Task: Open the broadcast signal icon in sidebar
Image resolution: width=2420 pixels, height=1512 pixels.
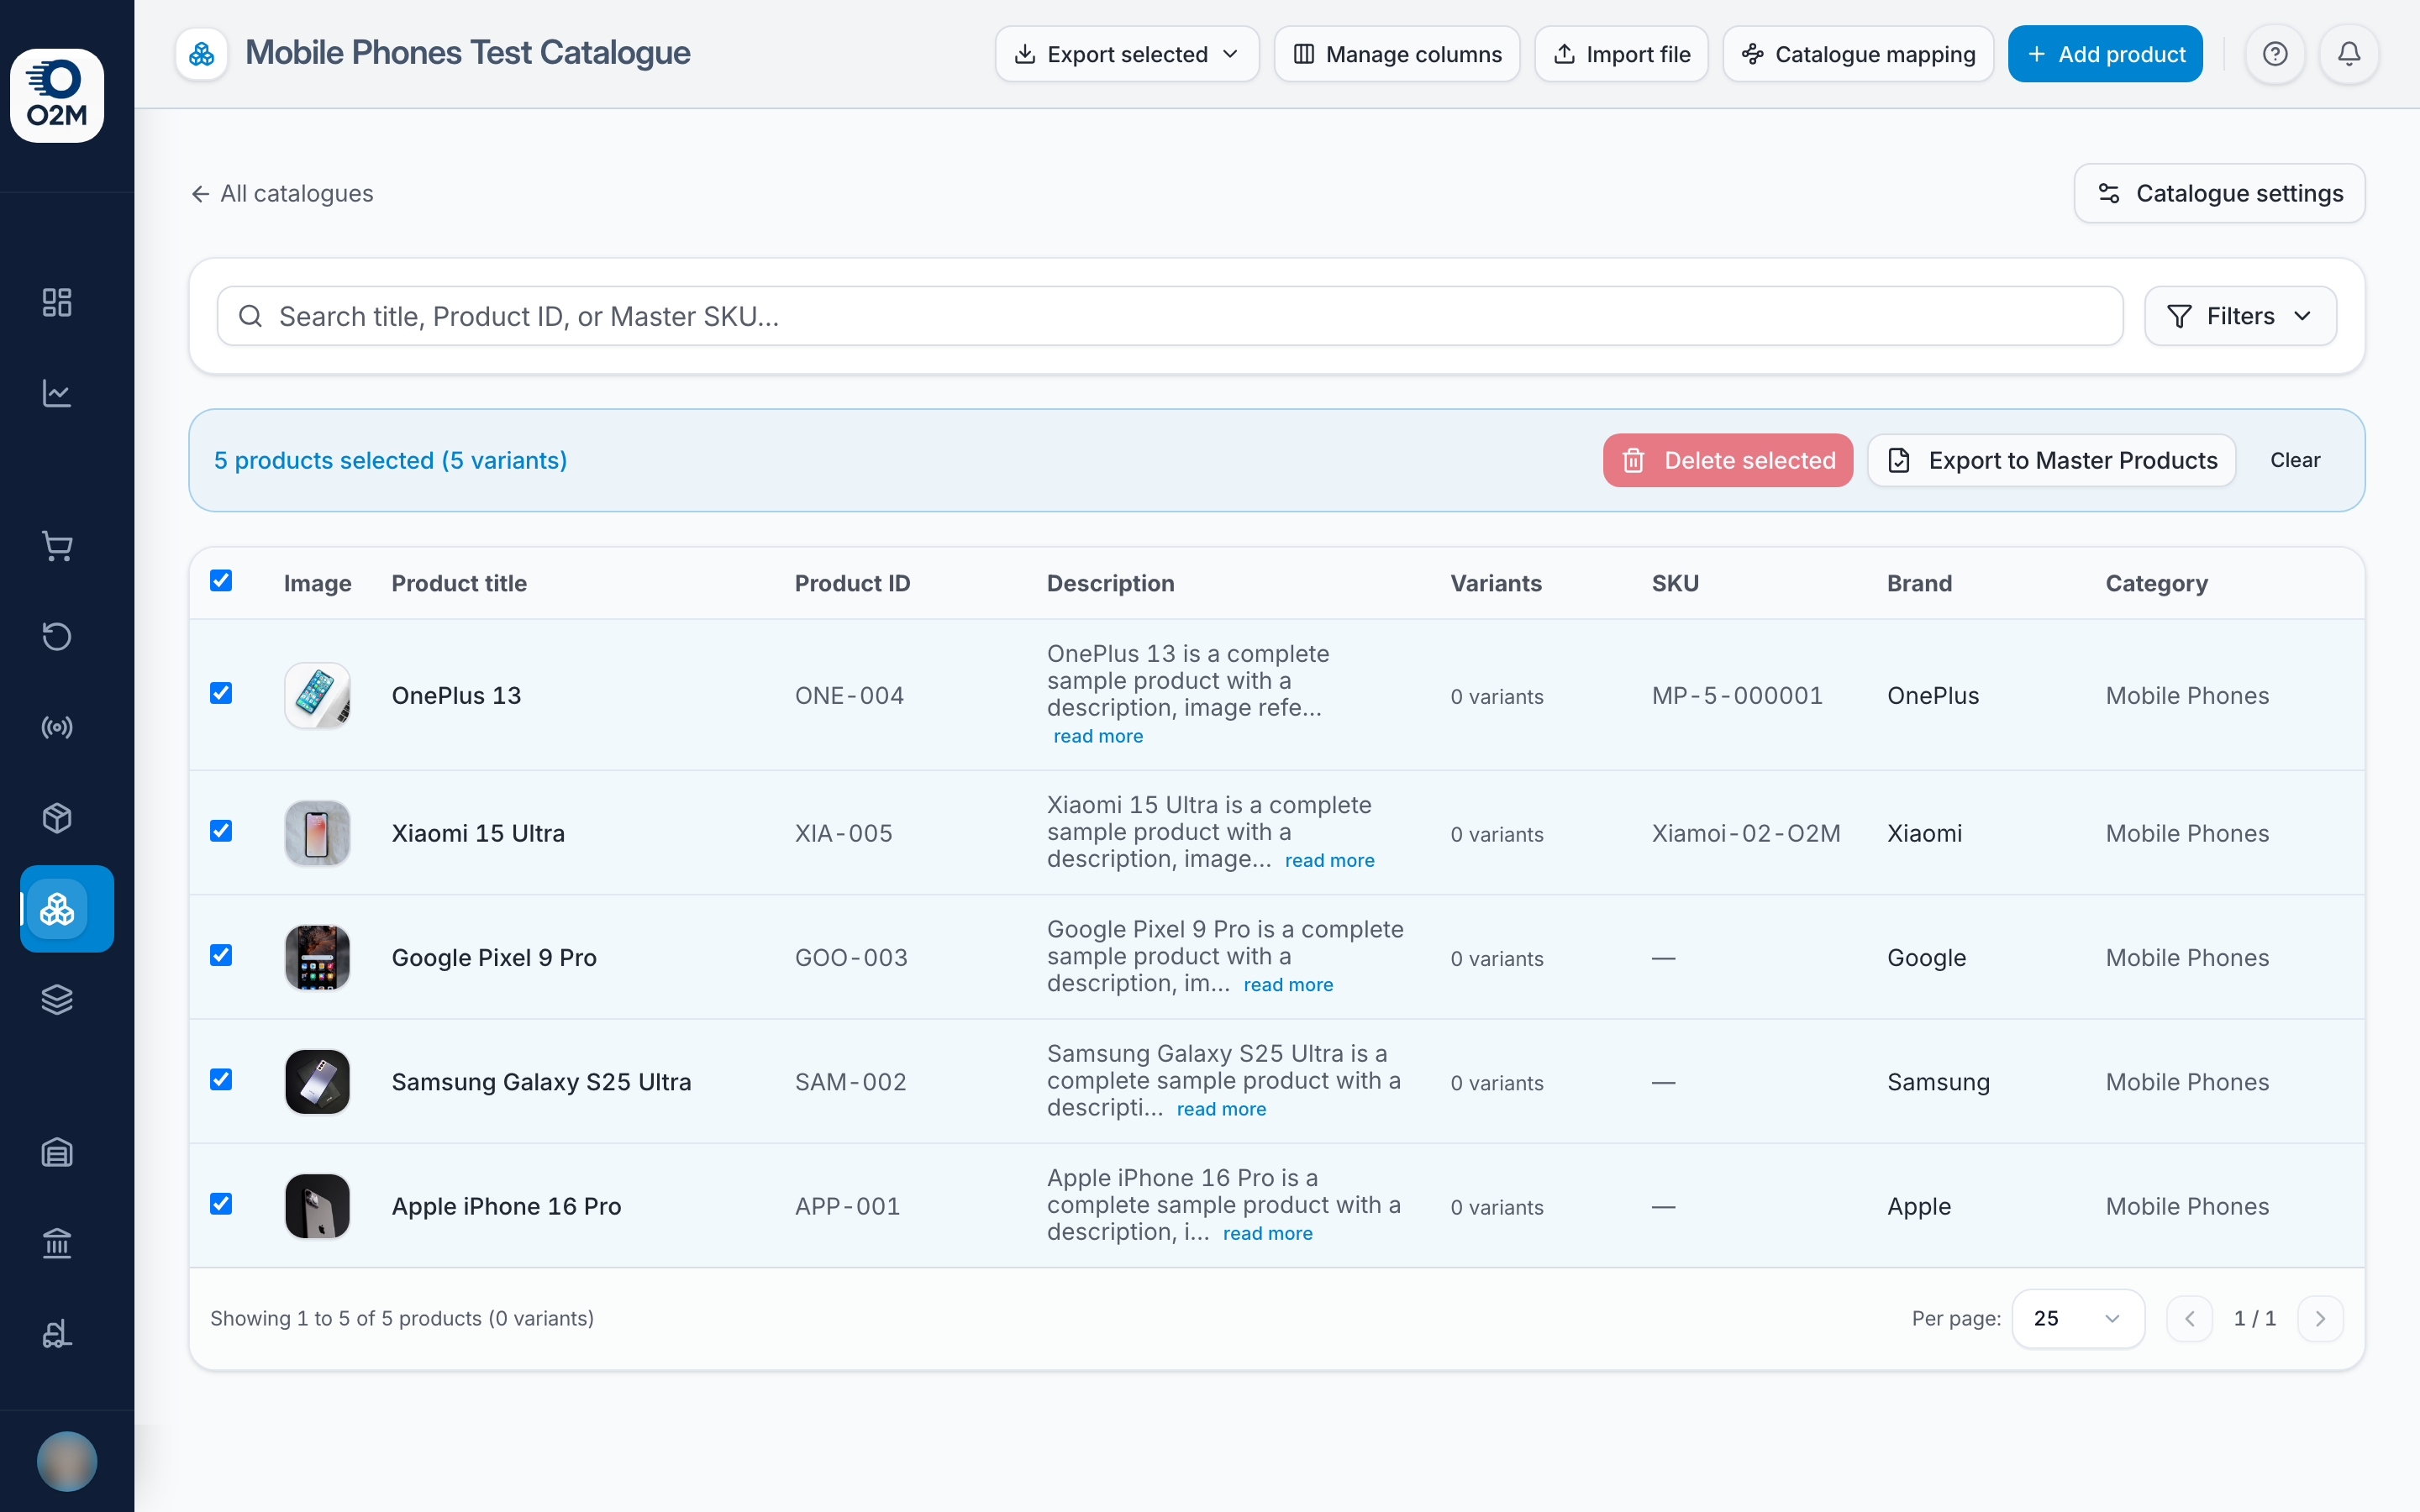Action: [57, 727]
